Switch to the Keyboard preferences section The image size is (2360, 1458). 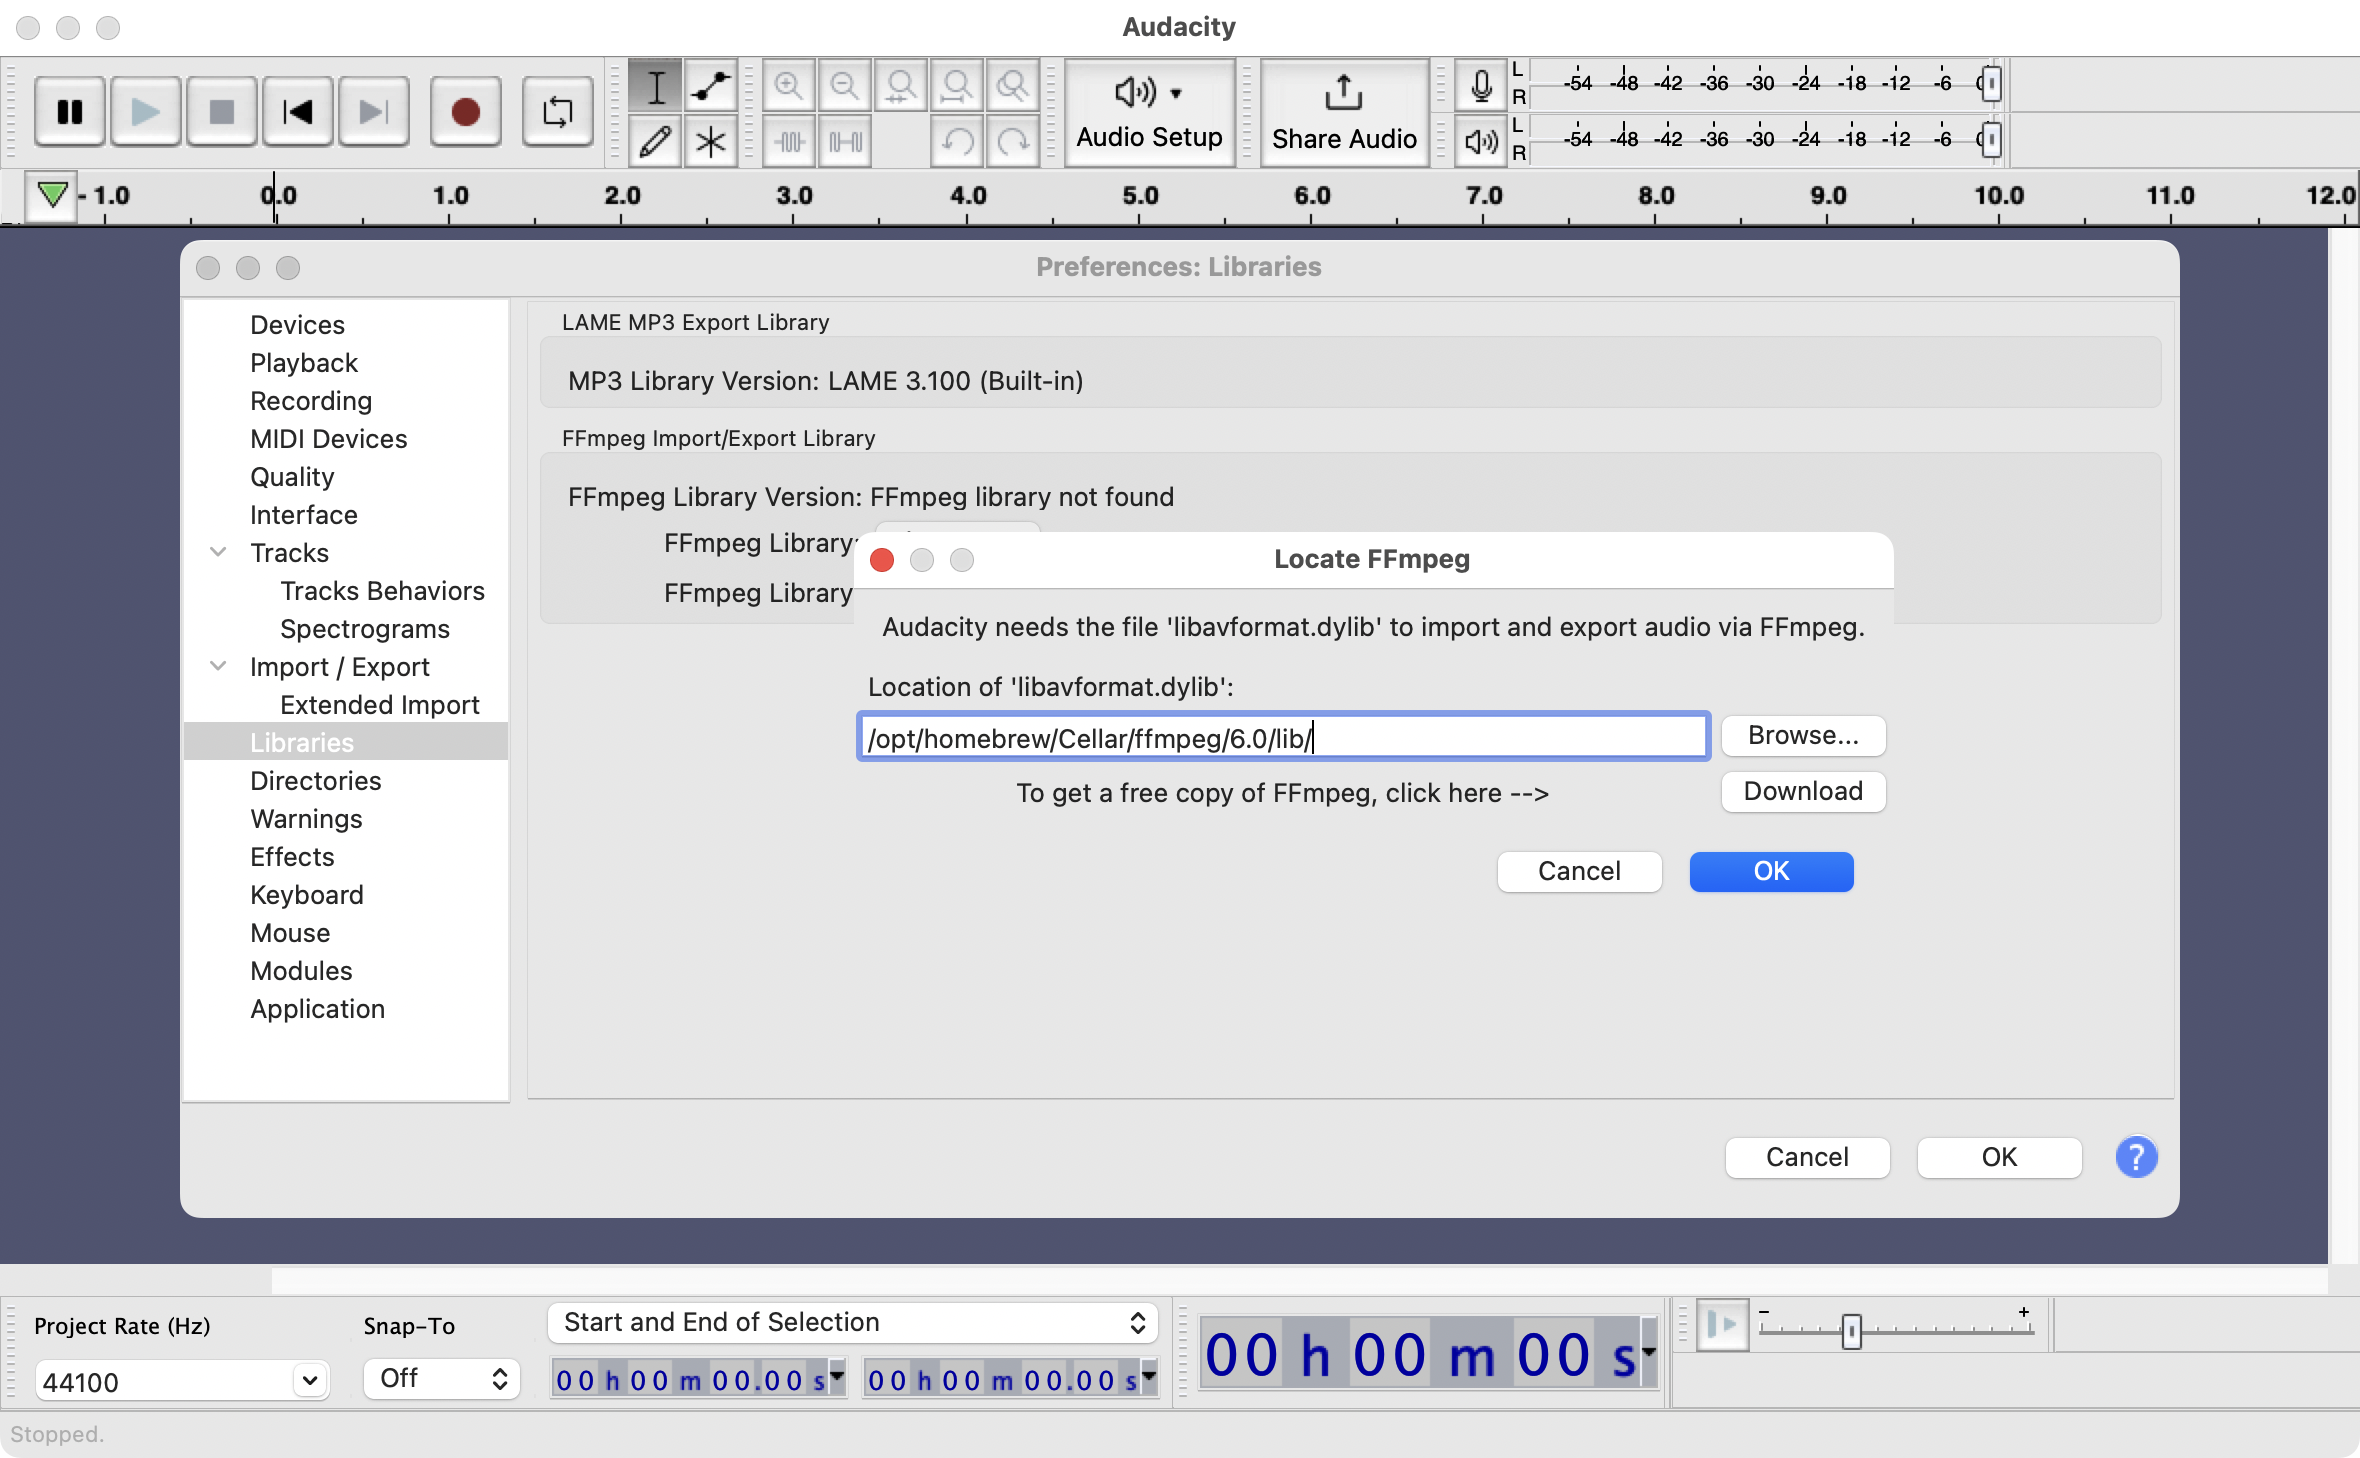point(307,895)
